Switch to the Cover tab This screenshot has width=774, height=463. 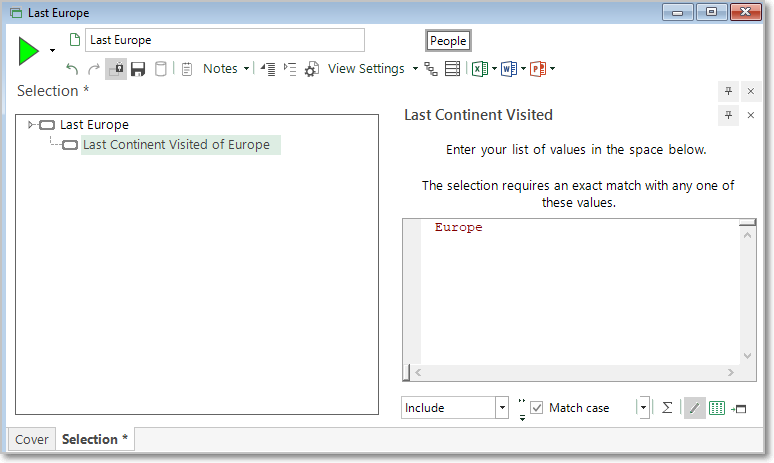tap(32, 439)
